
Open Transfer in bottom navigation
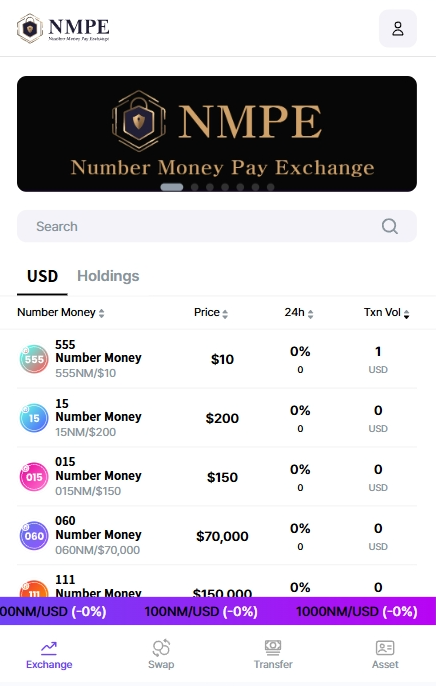pyautogui.click(x=273, y=654)
